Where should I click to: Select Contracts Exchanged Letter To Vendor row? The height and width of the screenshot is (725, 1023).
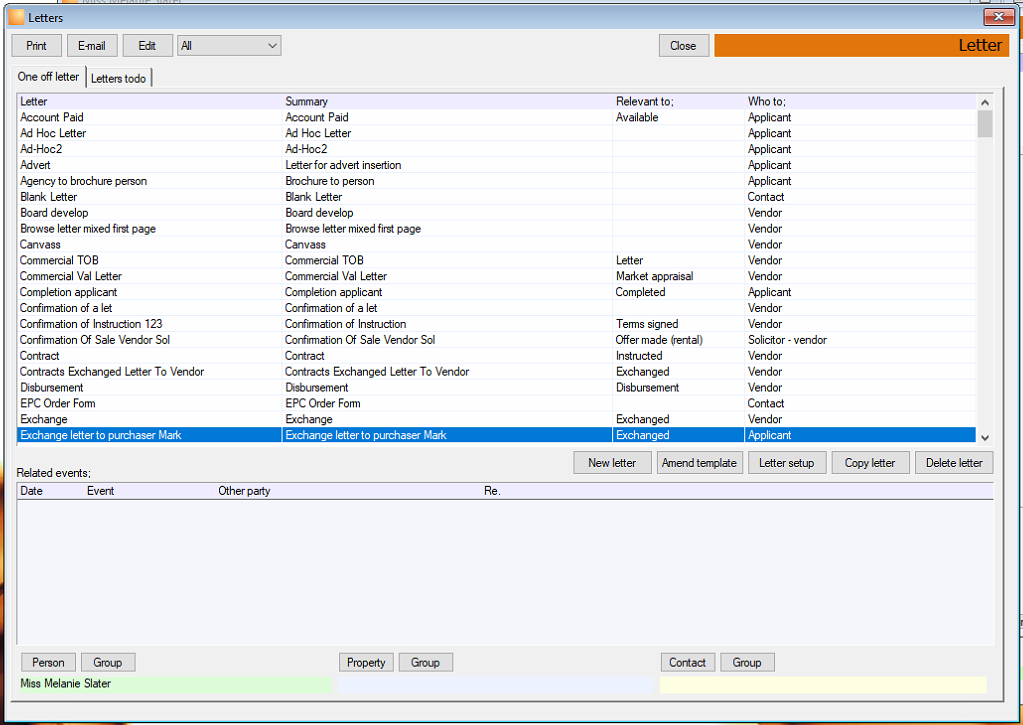coord(496,371)
